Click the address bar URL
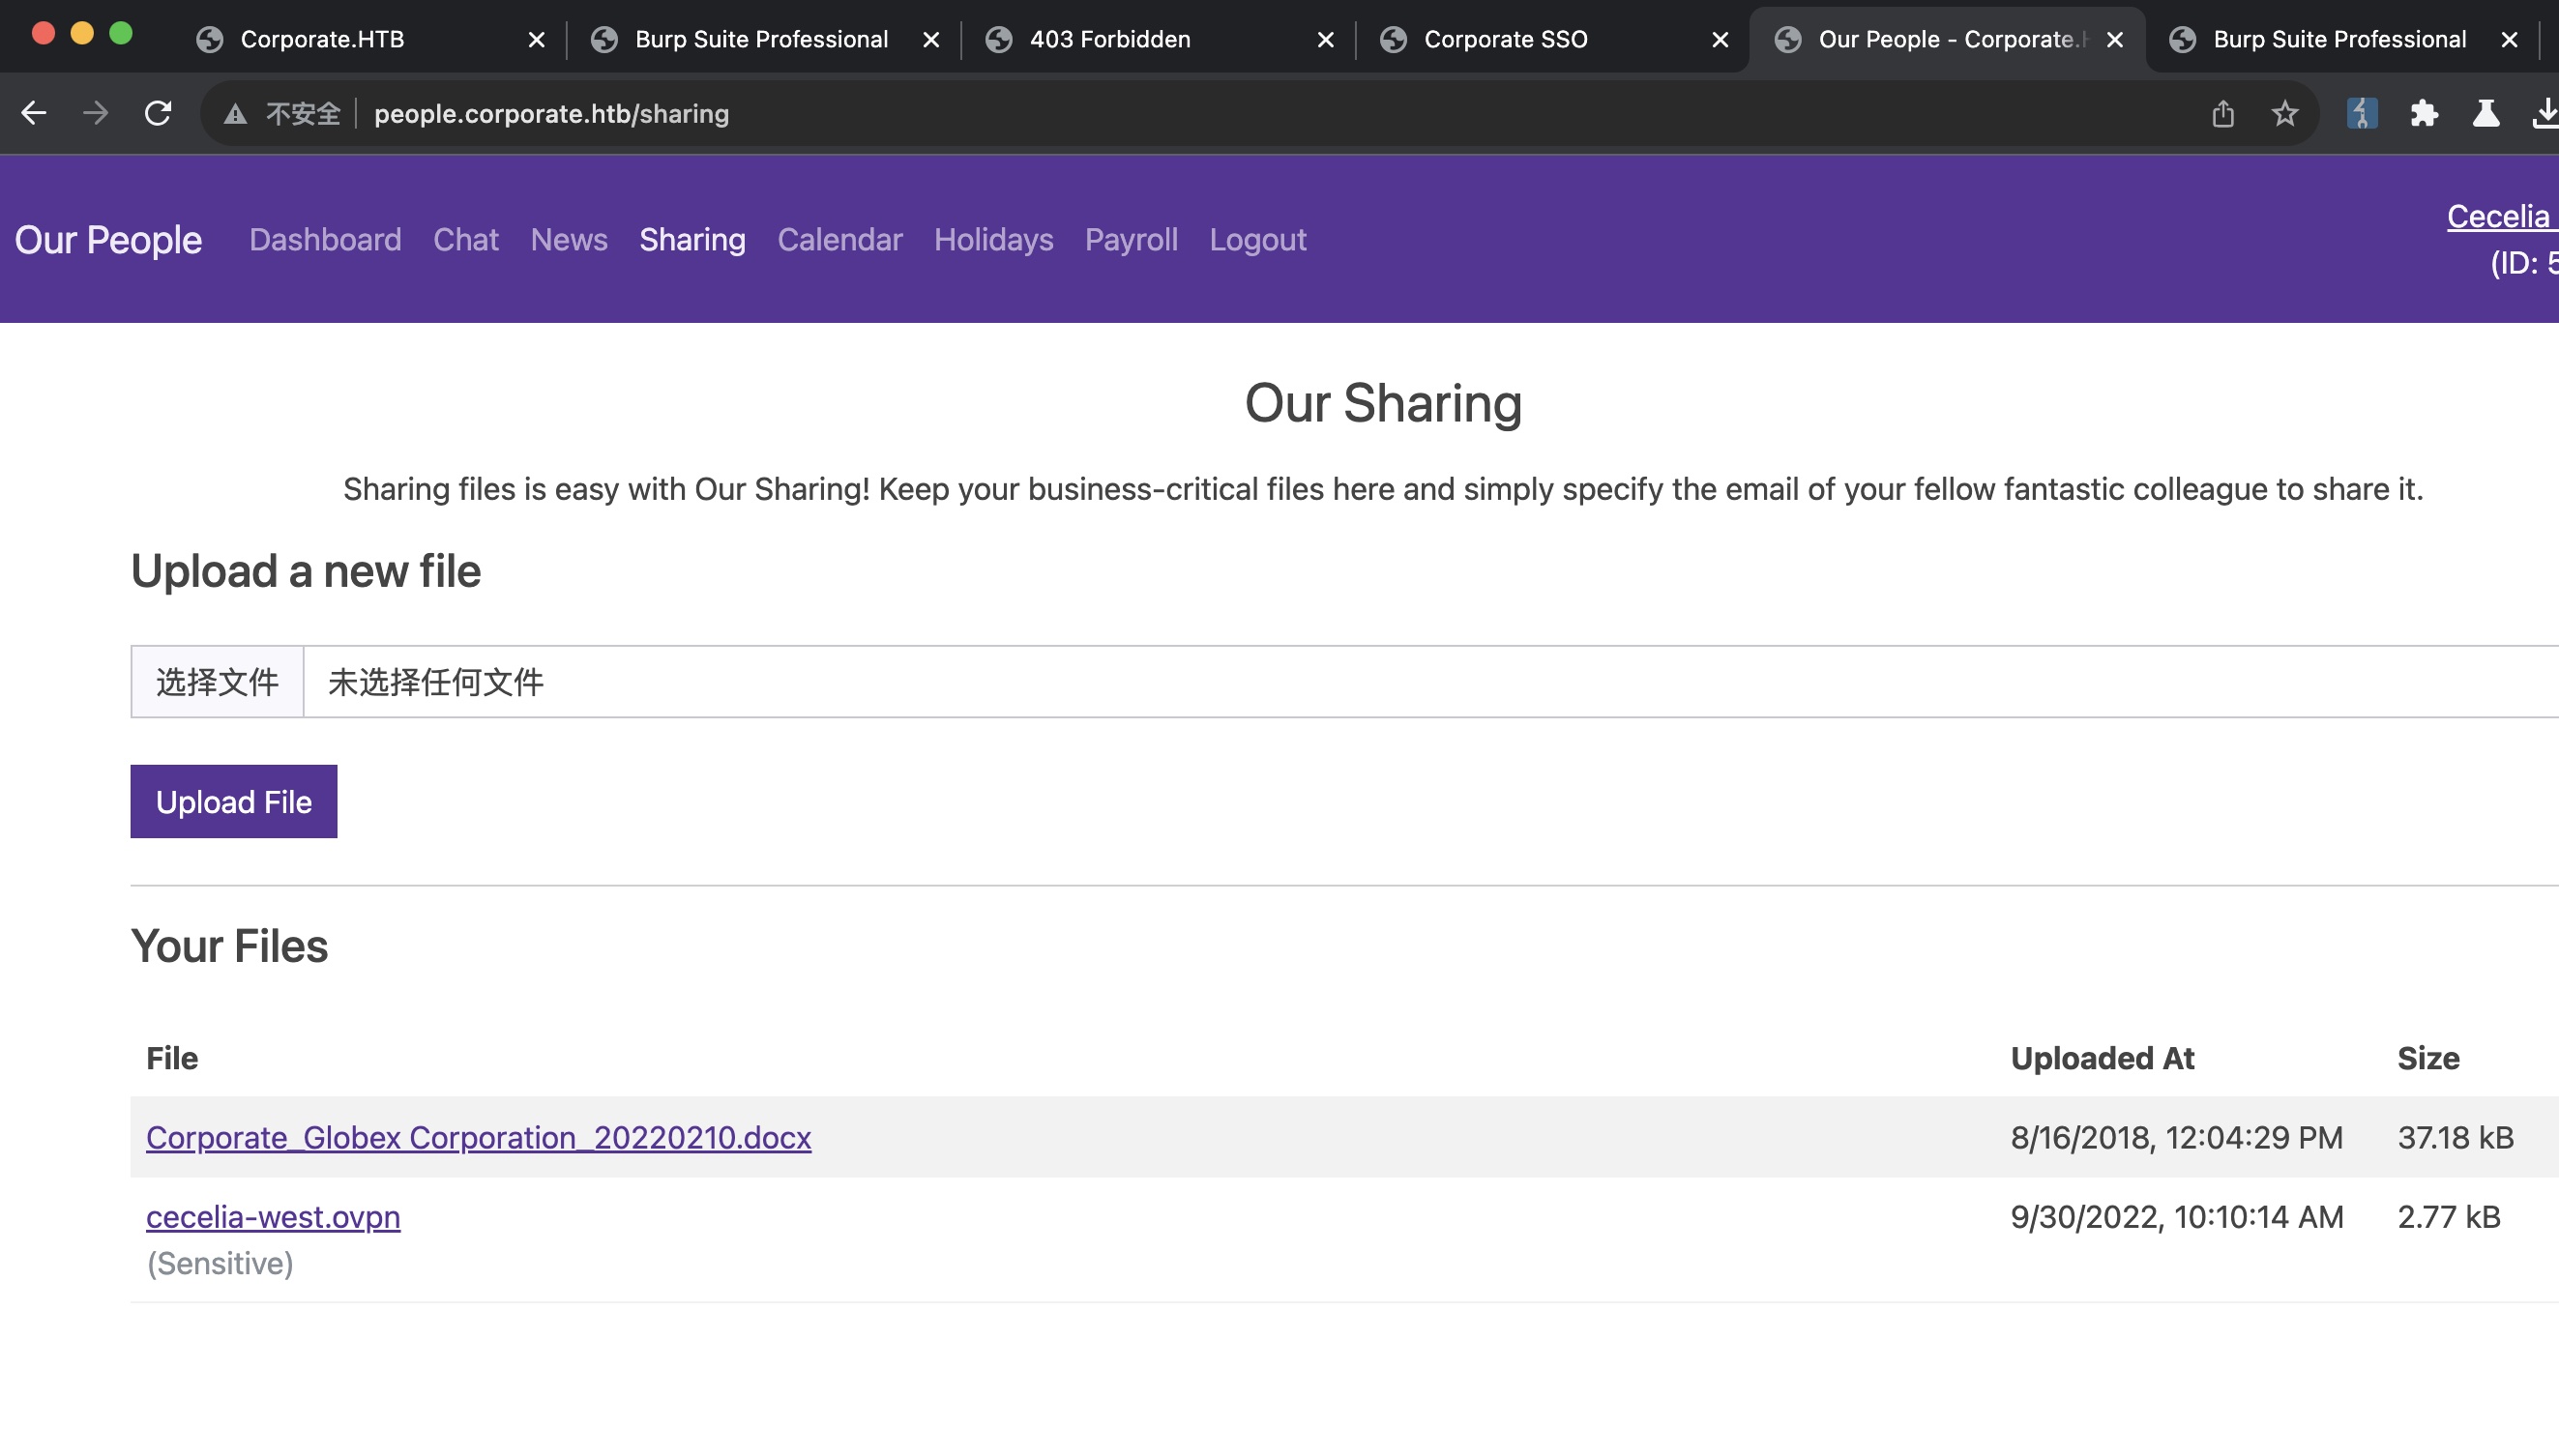The image size is (2559, 1456). pos(551,113)
